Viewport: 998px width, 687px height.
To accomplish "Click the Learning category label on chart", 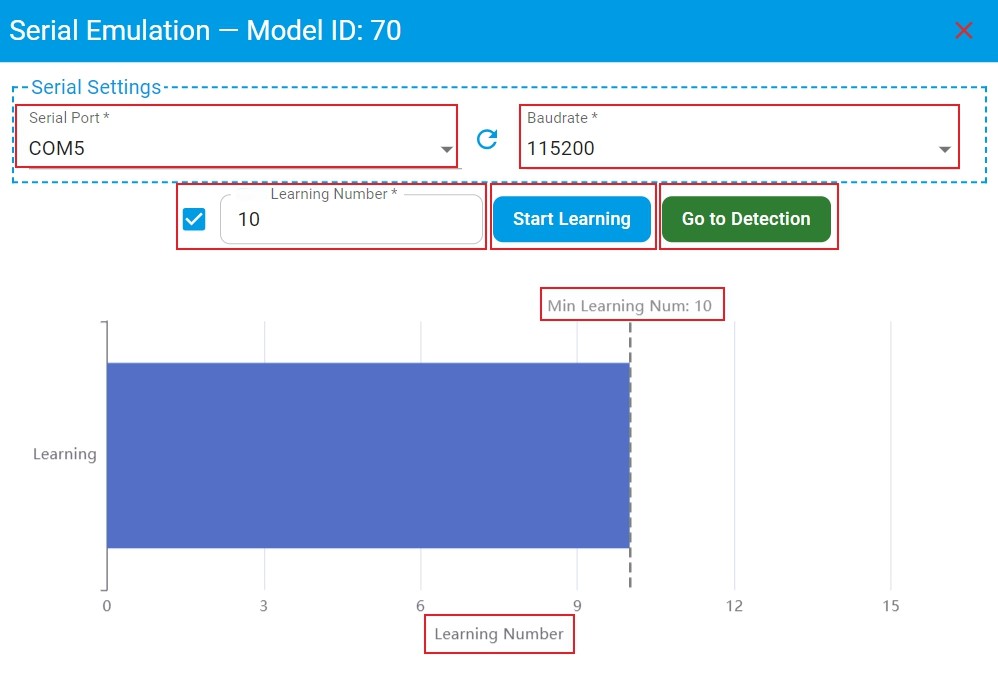I will pyautogui.click(x=65, y=454).
